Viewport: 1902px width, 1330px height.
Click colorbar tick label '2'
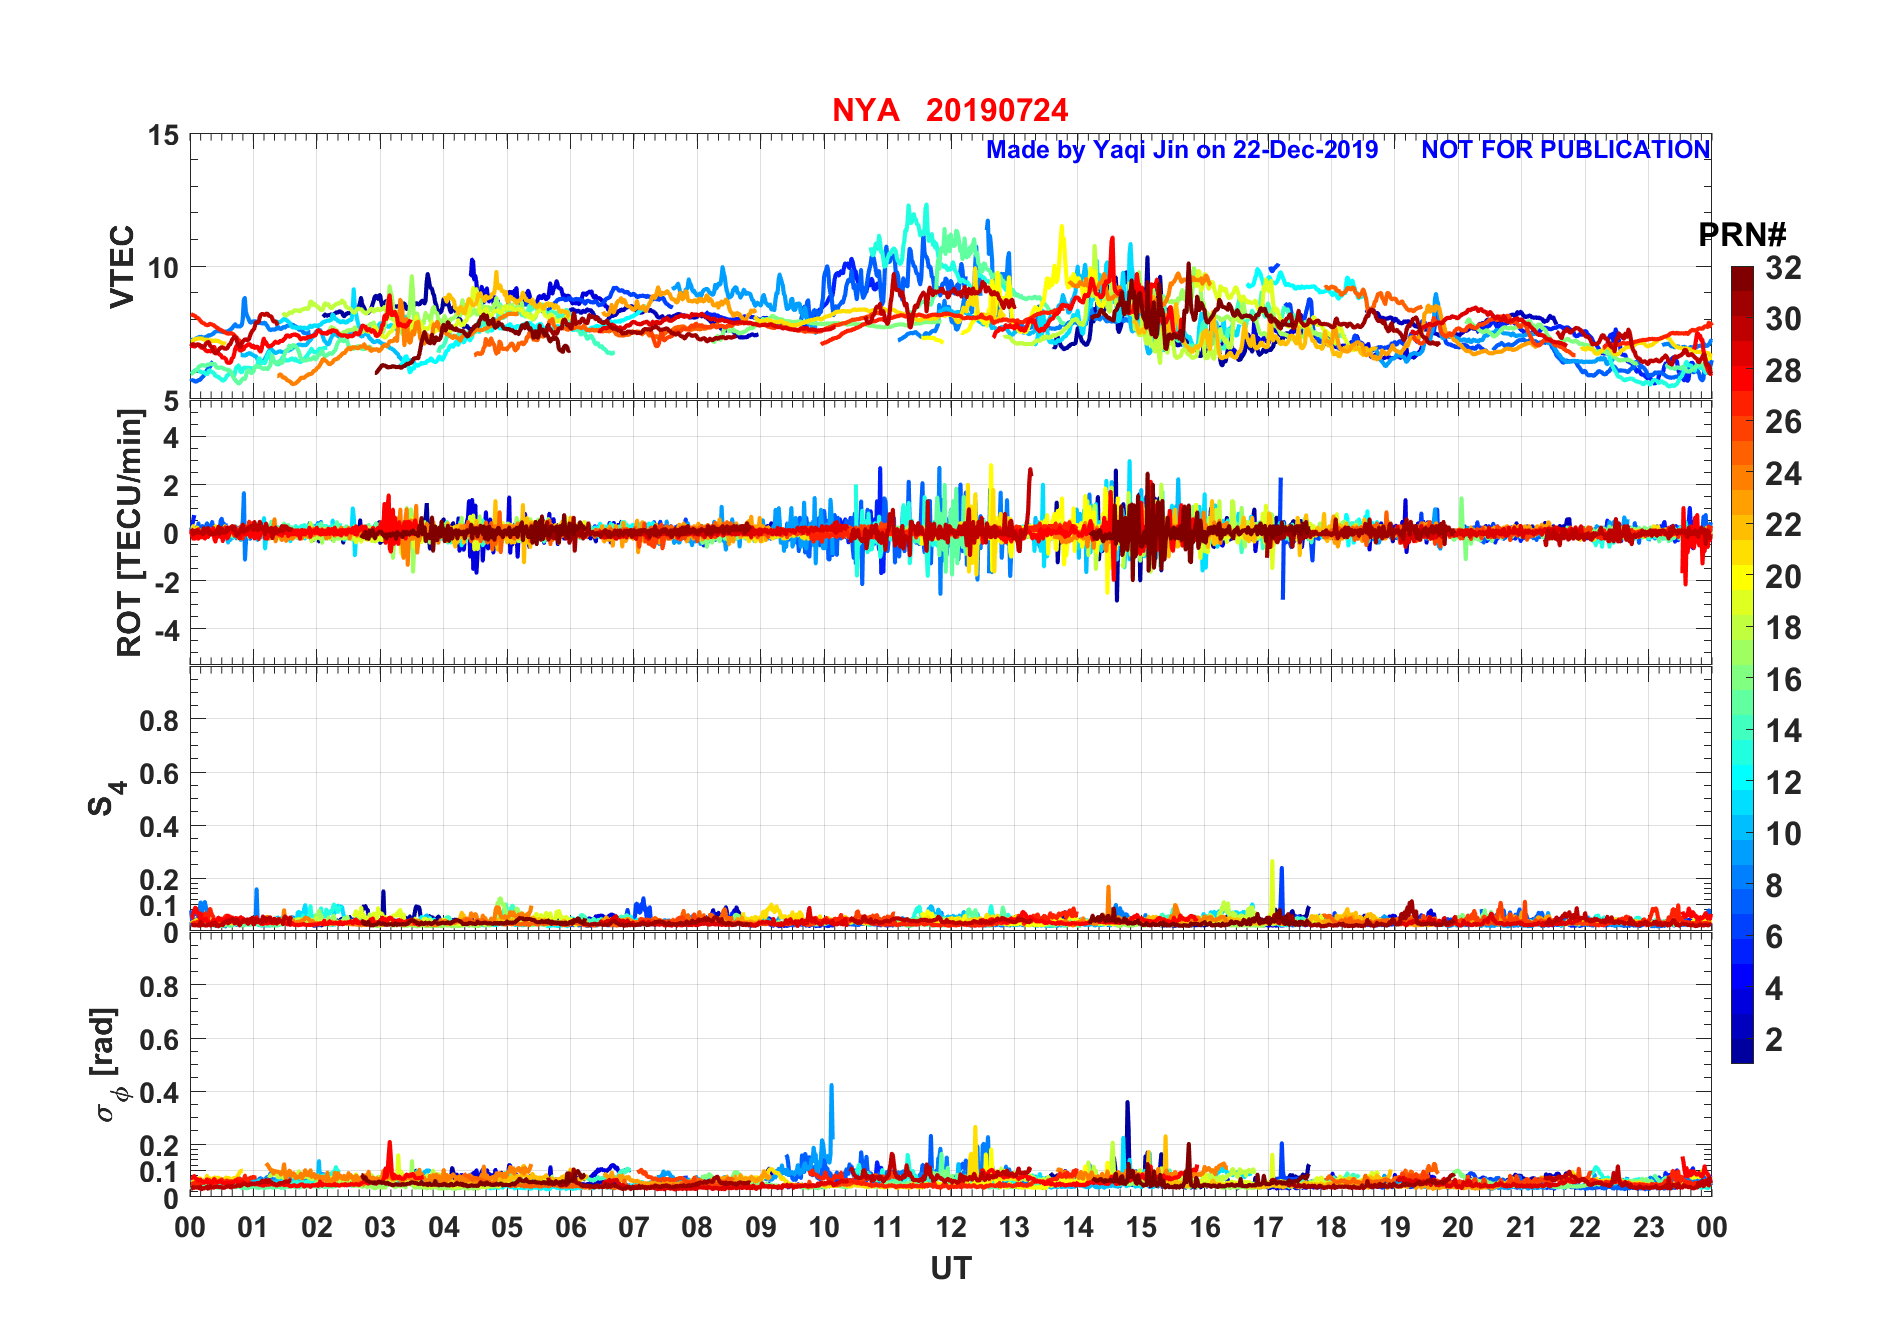point(1774,1040)
